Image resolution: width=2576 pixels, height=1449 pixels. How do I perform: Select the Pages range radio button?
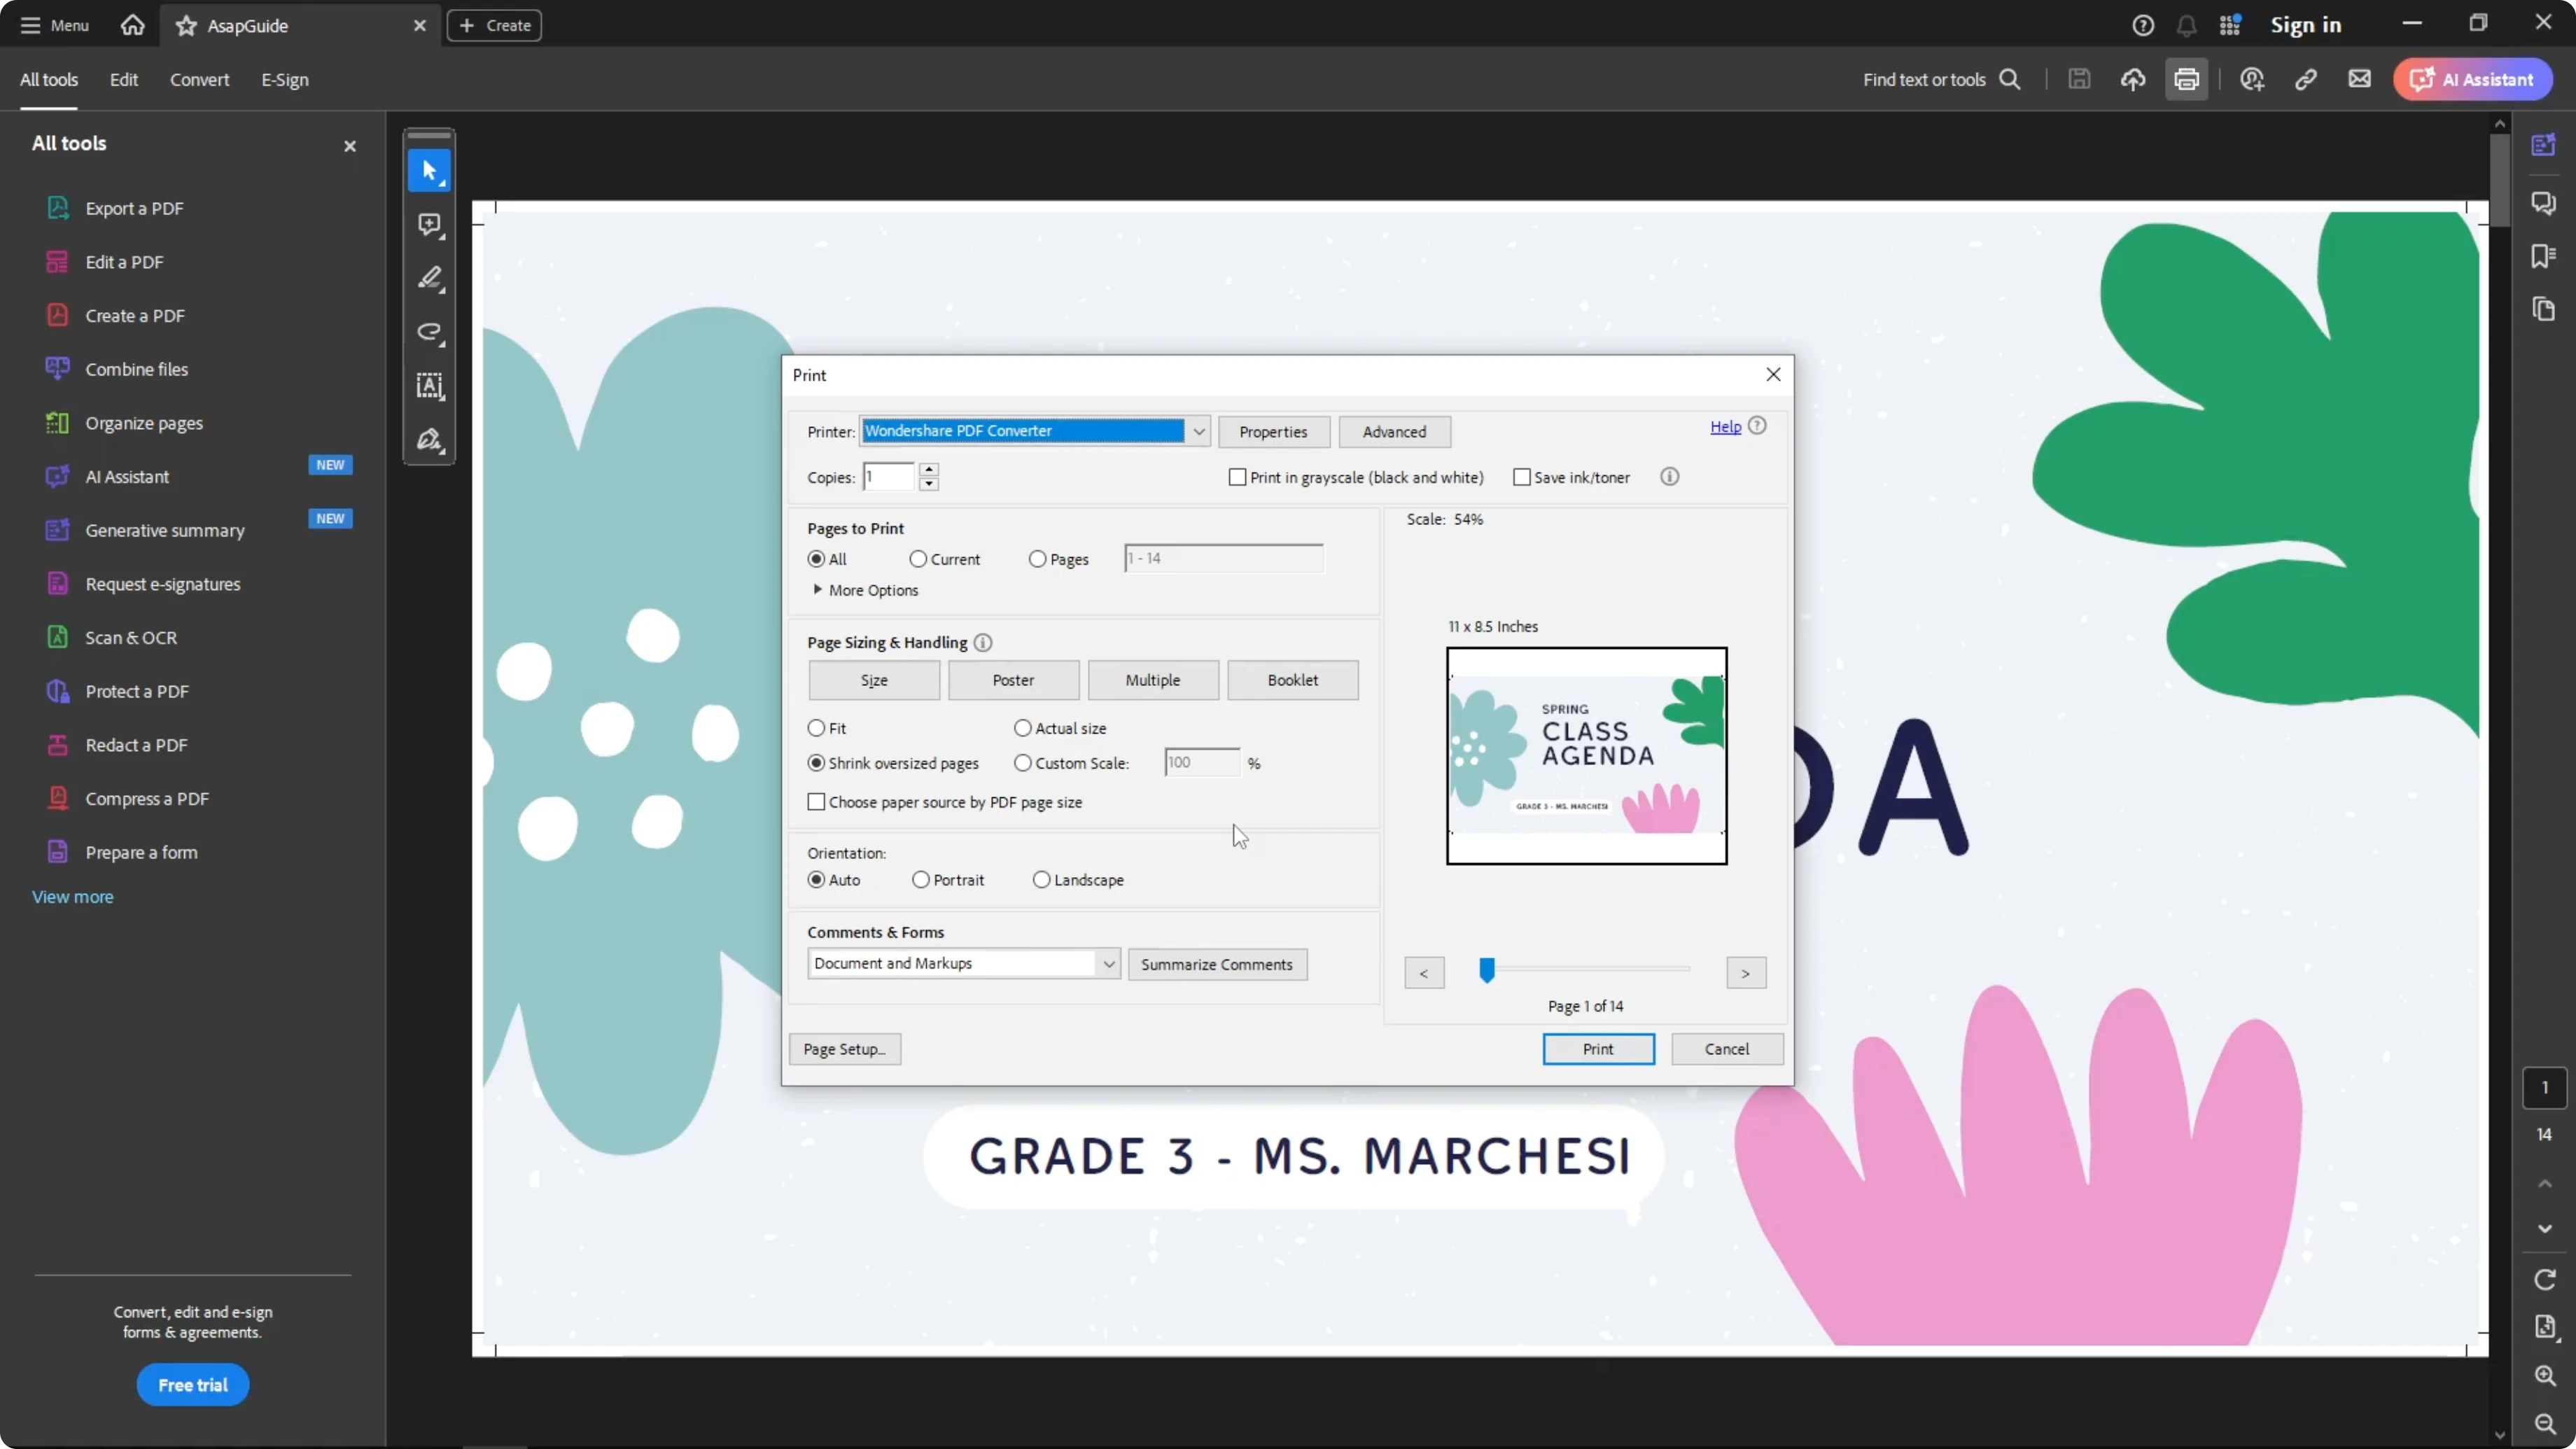[1037, 559]
